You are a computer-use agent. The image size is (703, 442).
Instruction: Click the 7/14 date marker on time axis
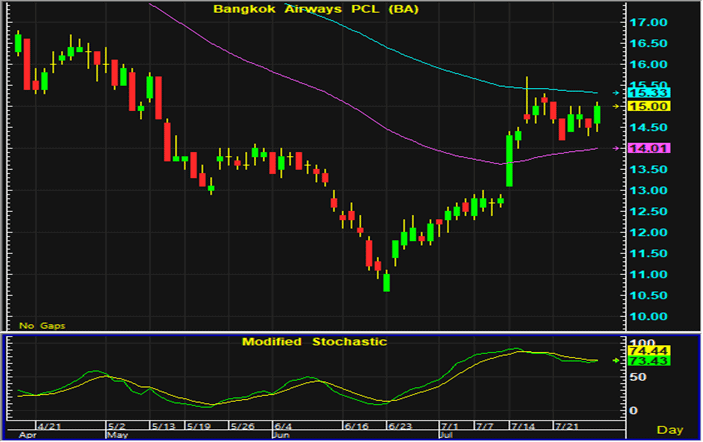coord(523,424)
